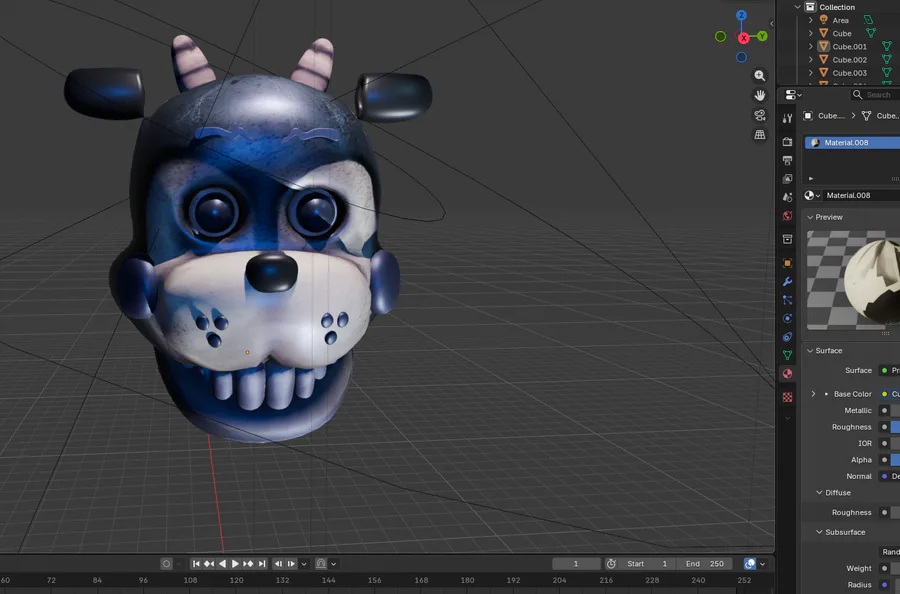Viewport: 900px width, 594px height.
Task: Click the green Y axis gizmo ball
Action: coord(762,36)
